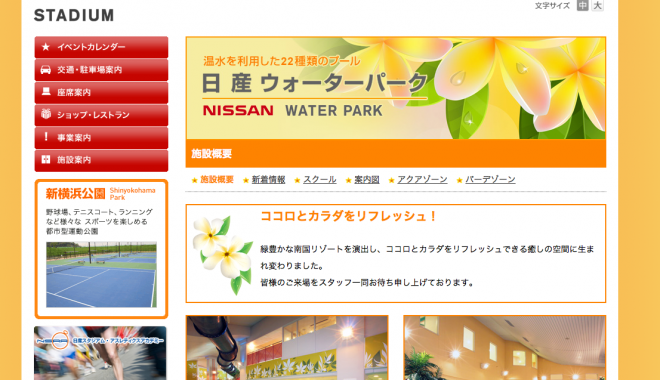Open the スクール link
The width and height of the screenshot is (660, 380).
[320, 180]
